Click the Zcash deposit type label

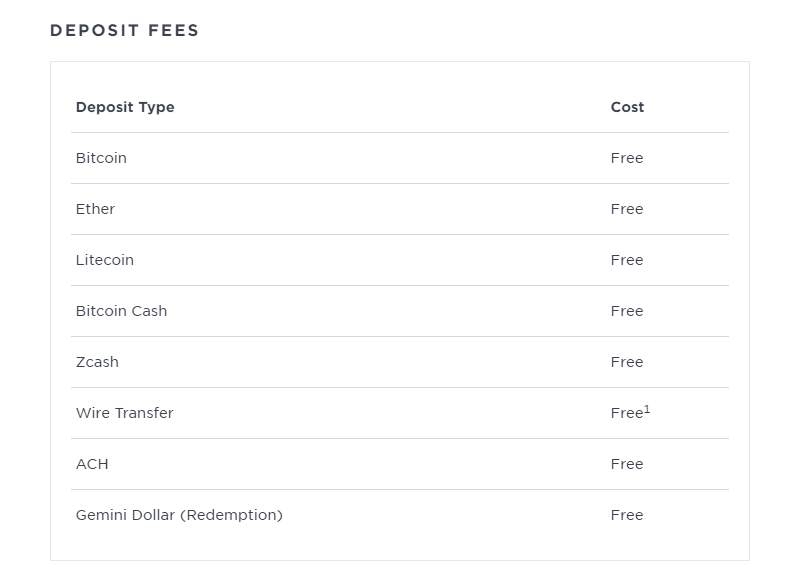click(97, 362)
